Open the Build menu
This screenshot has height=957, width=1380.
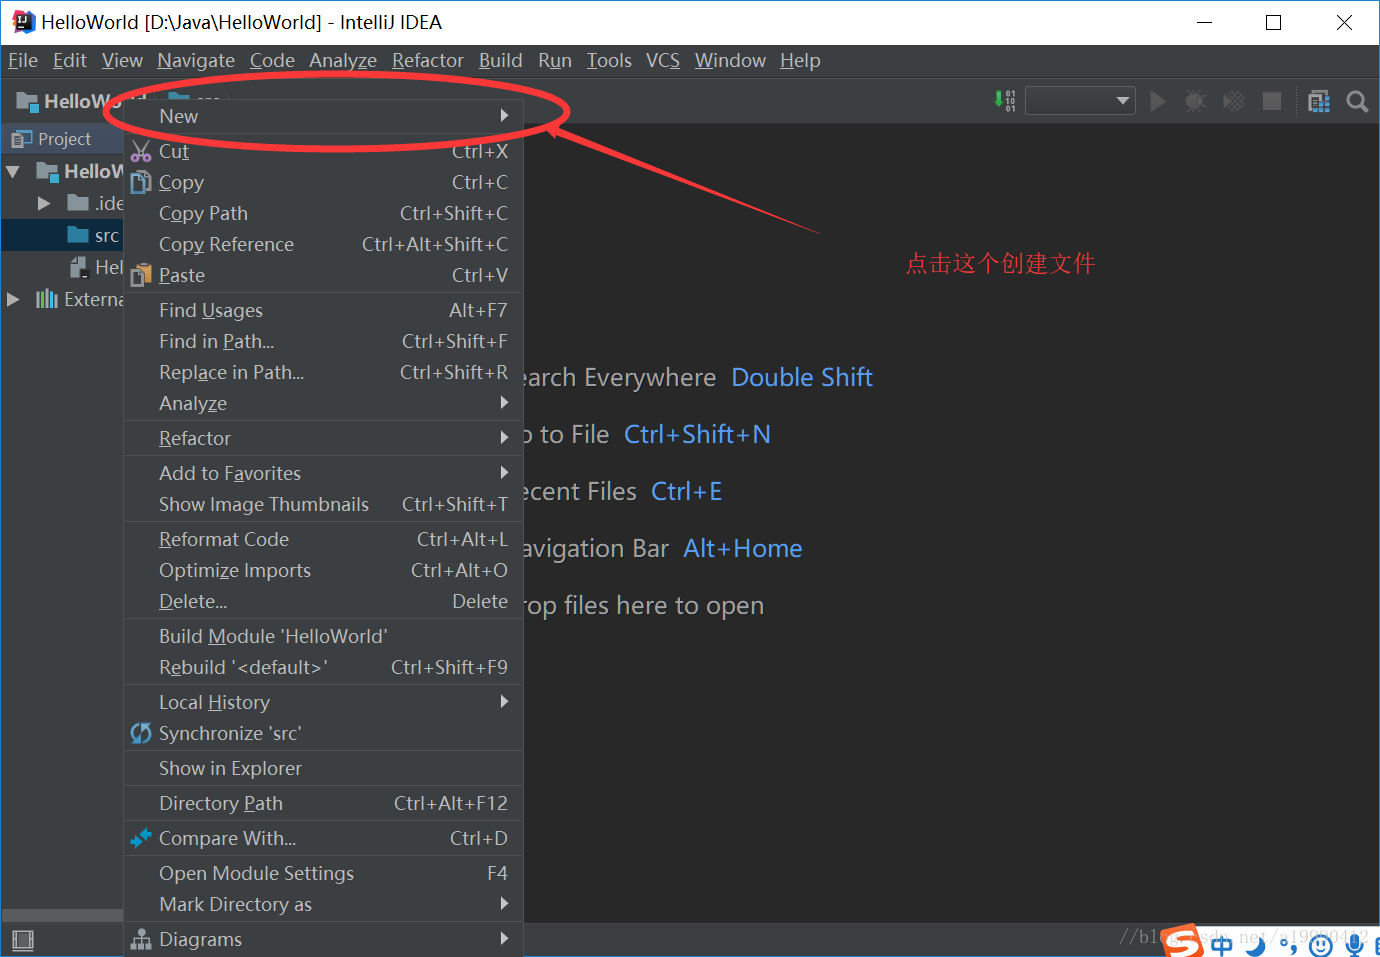point(500,60)
